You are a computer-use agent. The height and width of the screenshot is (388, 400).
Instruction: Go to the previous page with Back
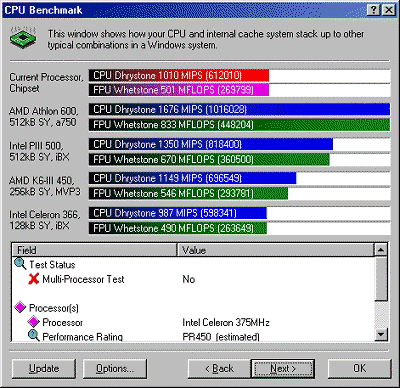click(219, 369)
